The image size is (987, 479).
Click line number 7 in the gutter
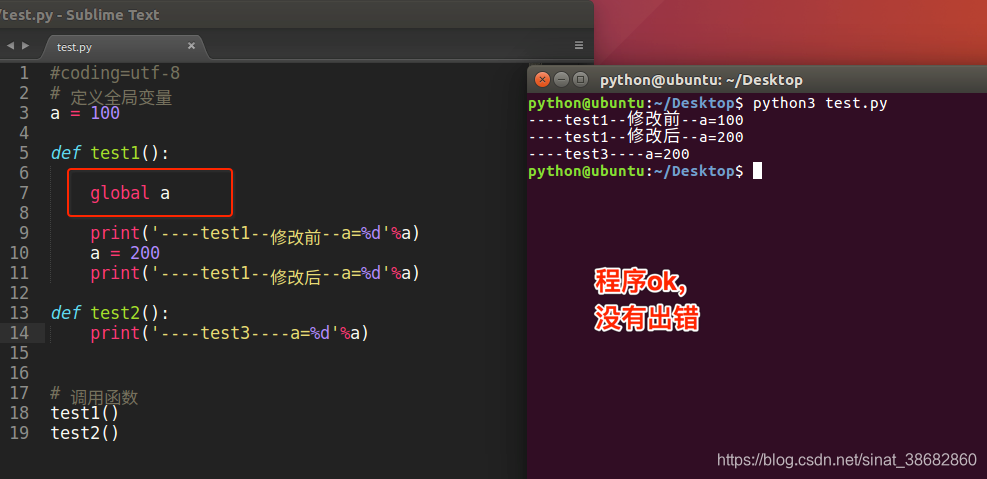pyautogui.click(x=23, y=193)
